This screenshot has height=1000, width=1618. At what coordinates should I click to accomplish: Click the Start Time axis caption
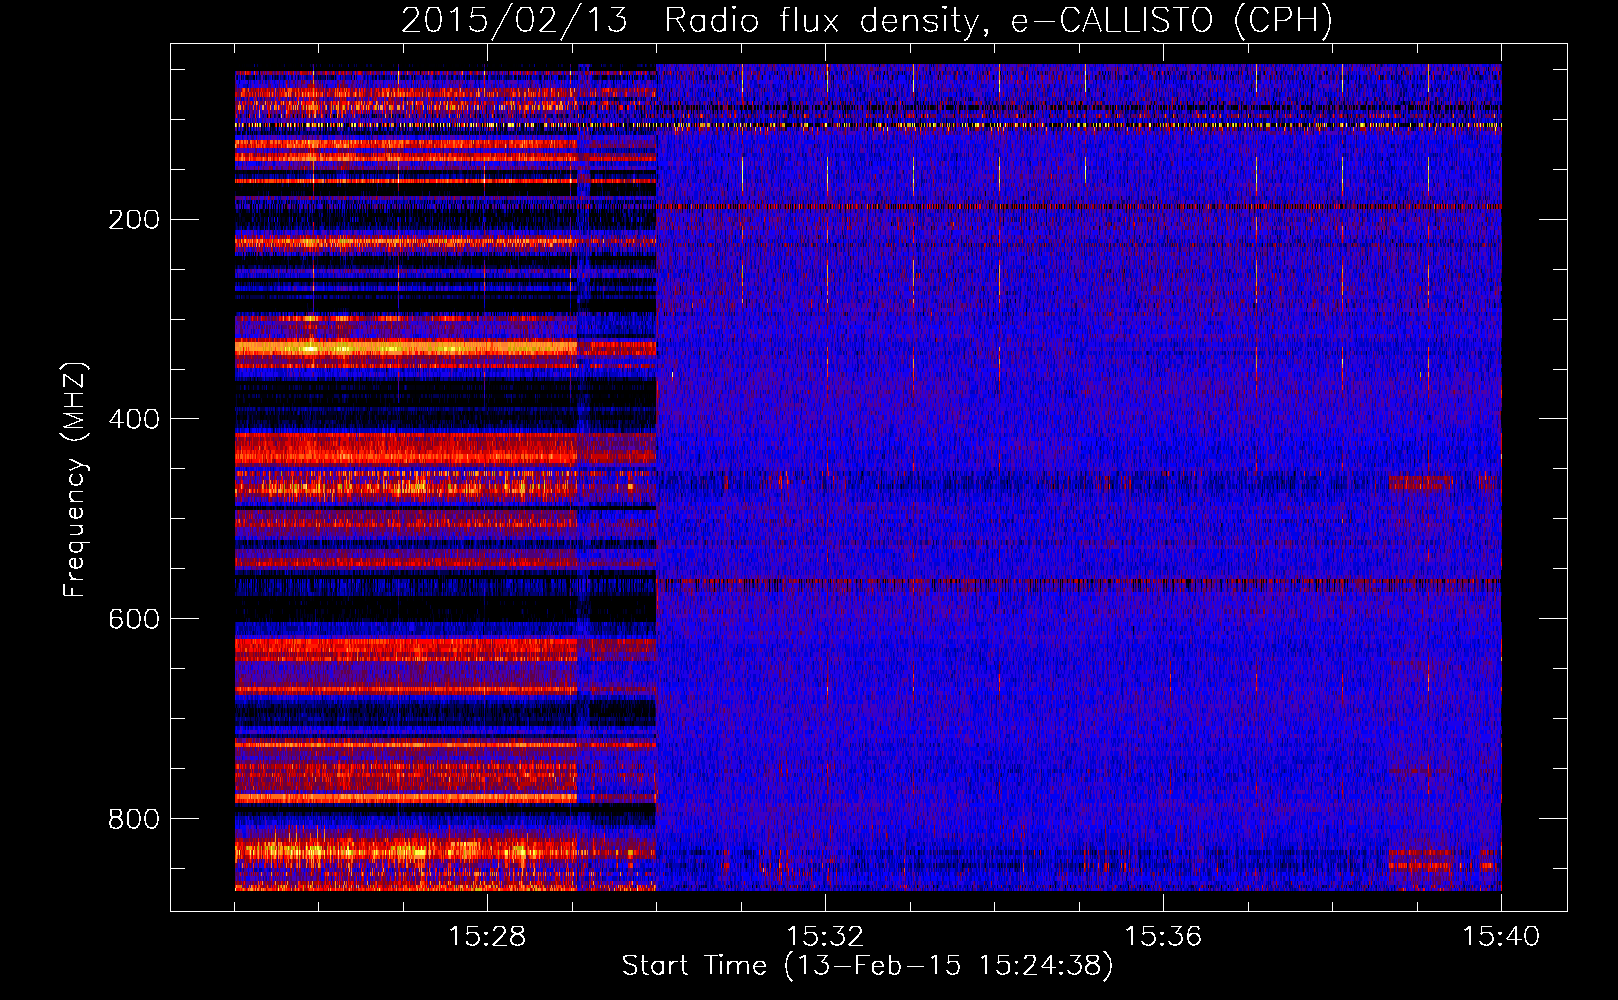coord(867,966)
